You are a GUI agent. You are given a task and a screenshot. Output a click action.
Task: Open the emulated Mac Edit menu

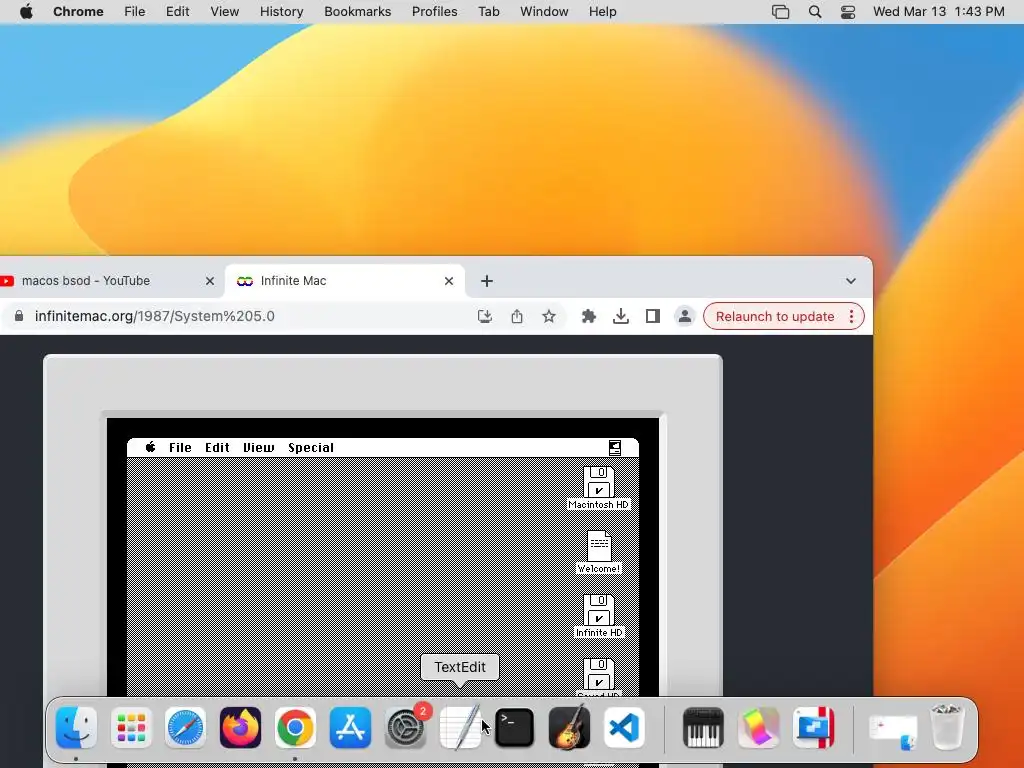click(217, 447)
